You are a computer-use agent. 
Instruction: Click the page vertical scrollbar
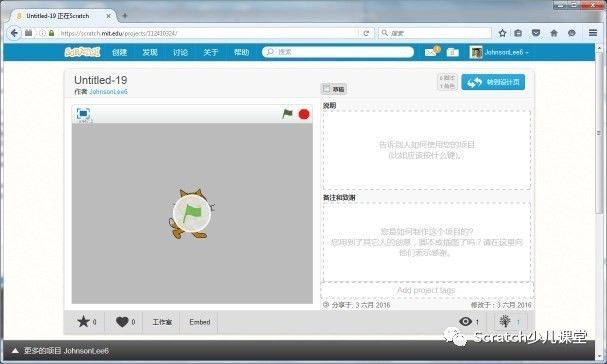599,133
